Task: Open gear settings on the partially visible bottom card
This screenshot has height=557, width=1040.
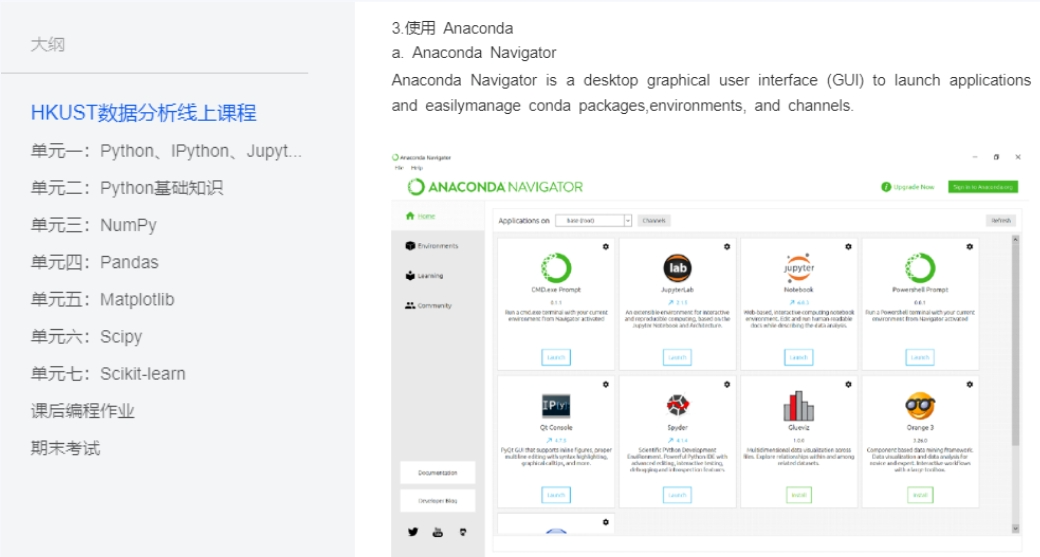Action: pos(606,523)
